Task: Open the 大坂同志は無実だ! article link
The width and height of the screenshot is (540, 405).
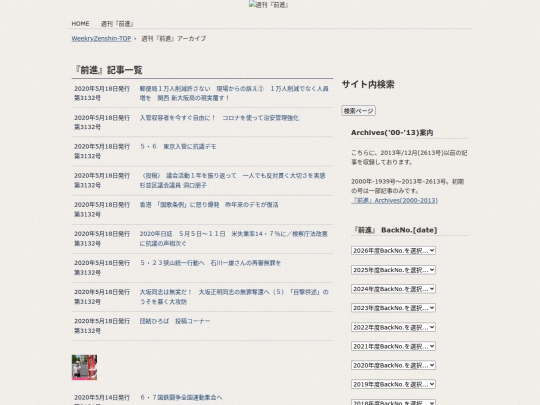Action: point(234,297)
